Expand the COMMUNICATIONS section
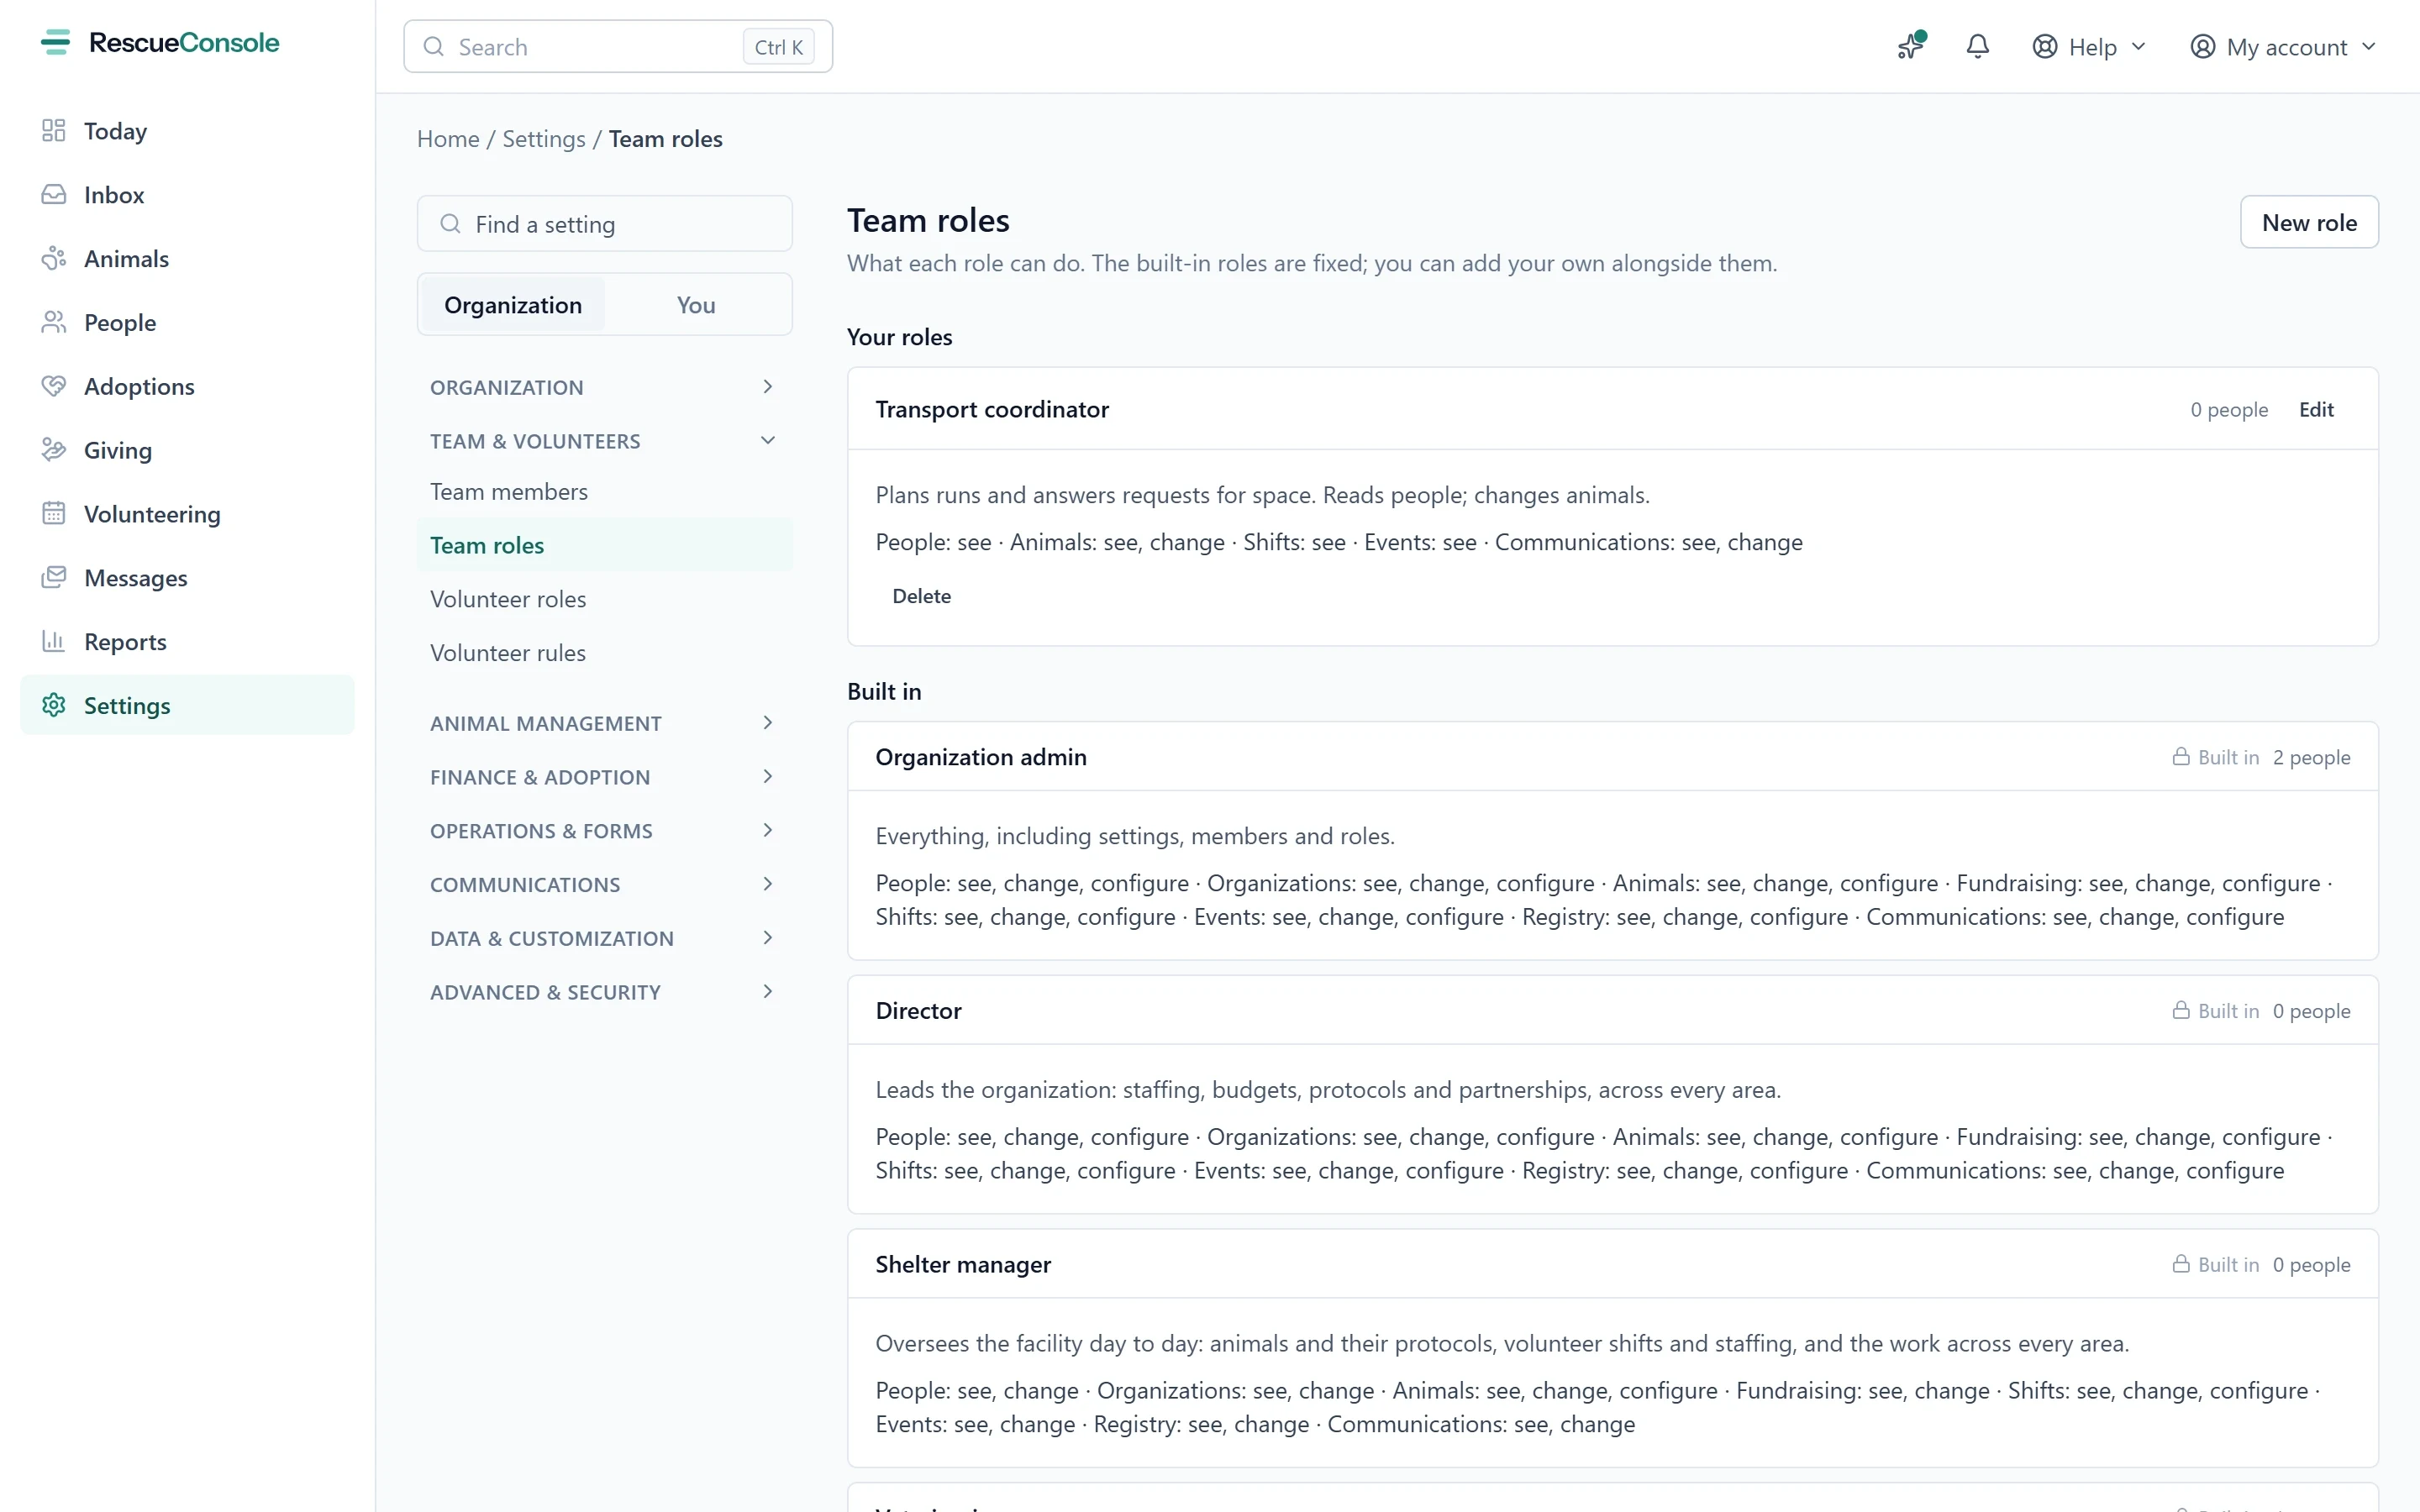This screenshot has height=1512, width=2420. pyautogui.click(x=604, y=885)
